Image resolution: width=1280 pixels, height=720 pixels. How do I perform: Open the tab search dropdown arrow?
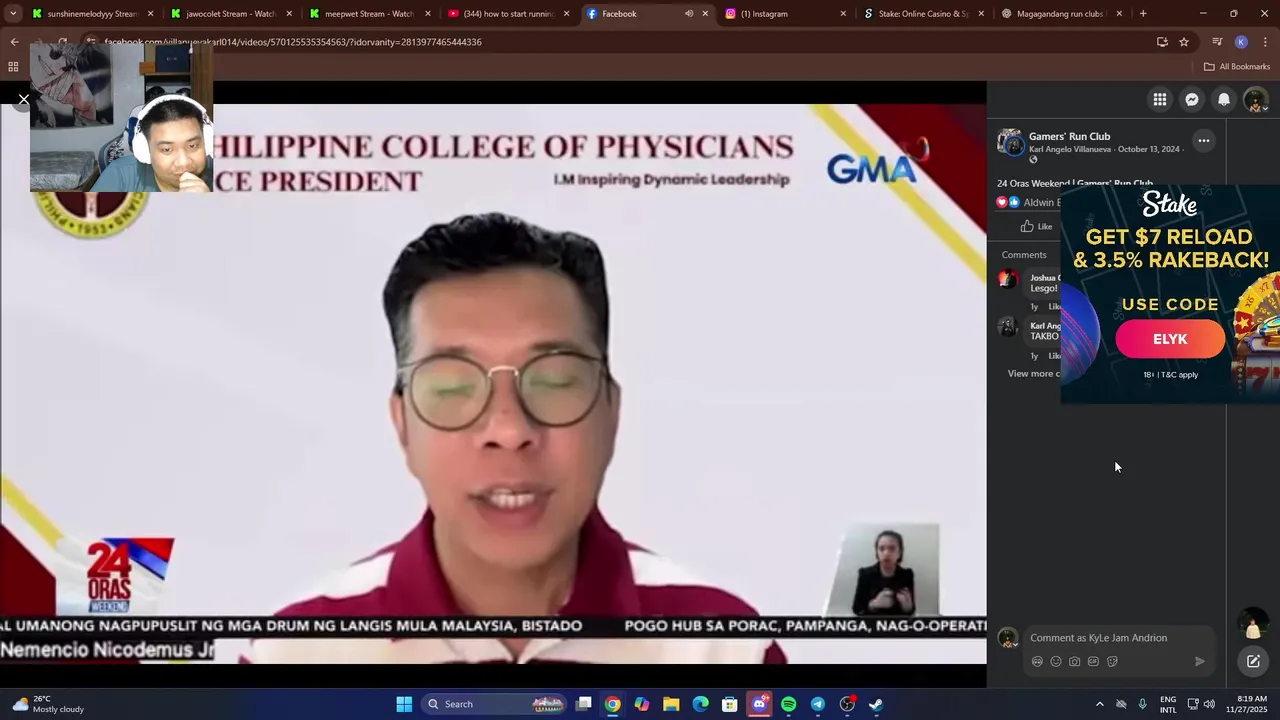(13, 14)
